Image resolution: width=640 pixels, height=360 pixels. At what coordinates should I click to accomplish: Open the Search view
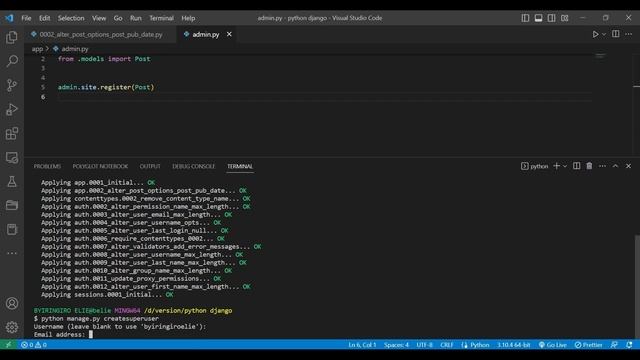click(x=12, y=61)
